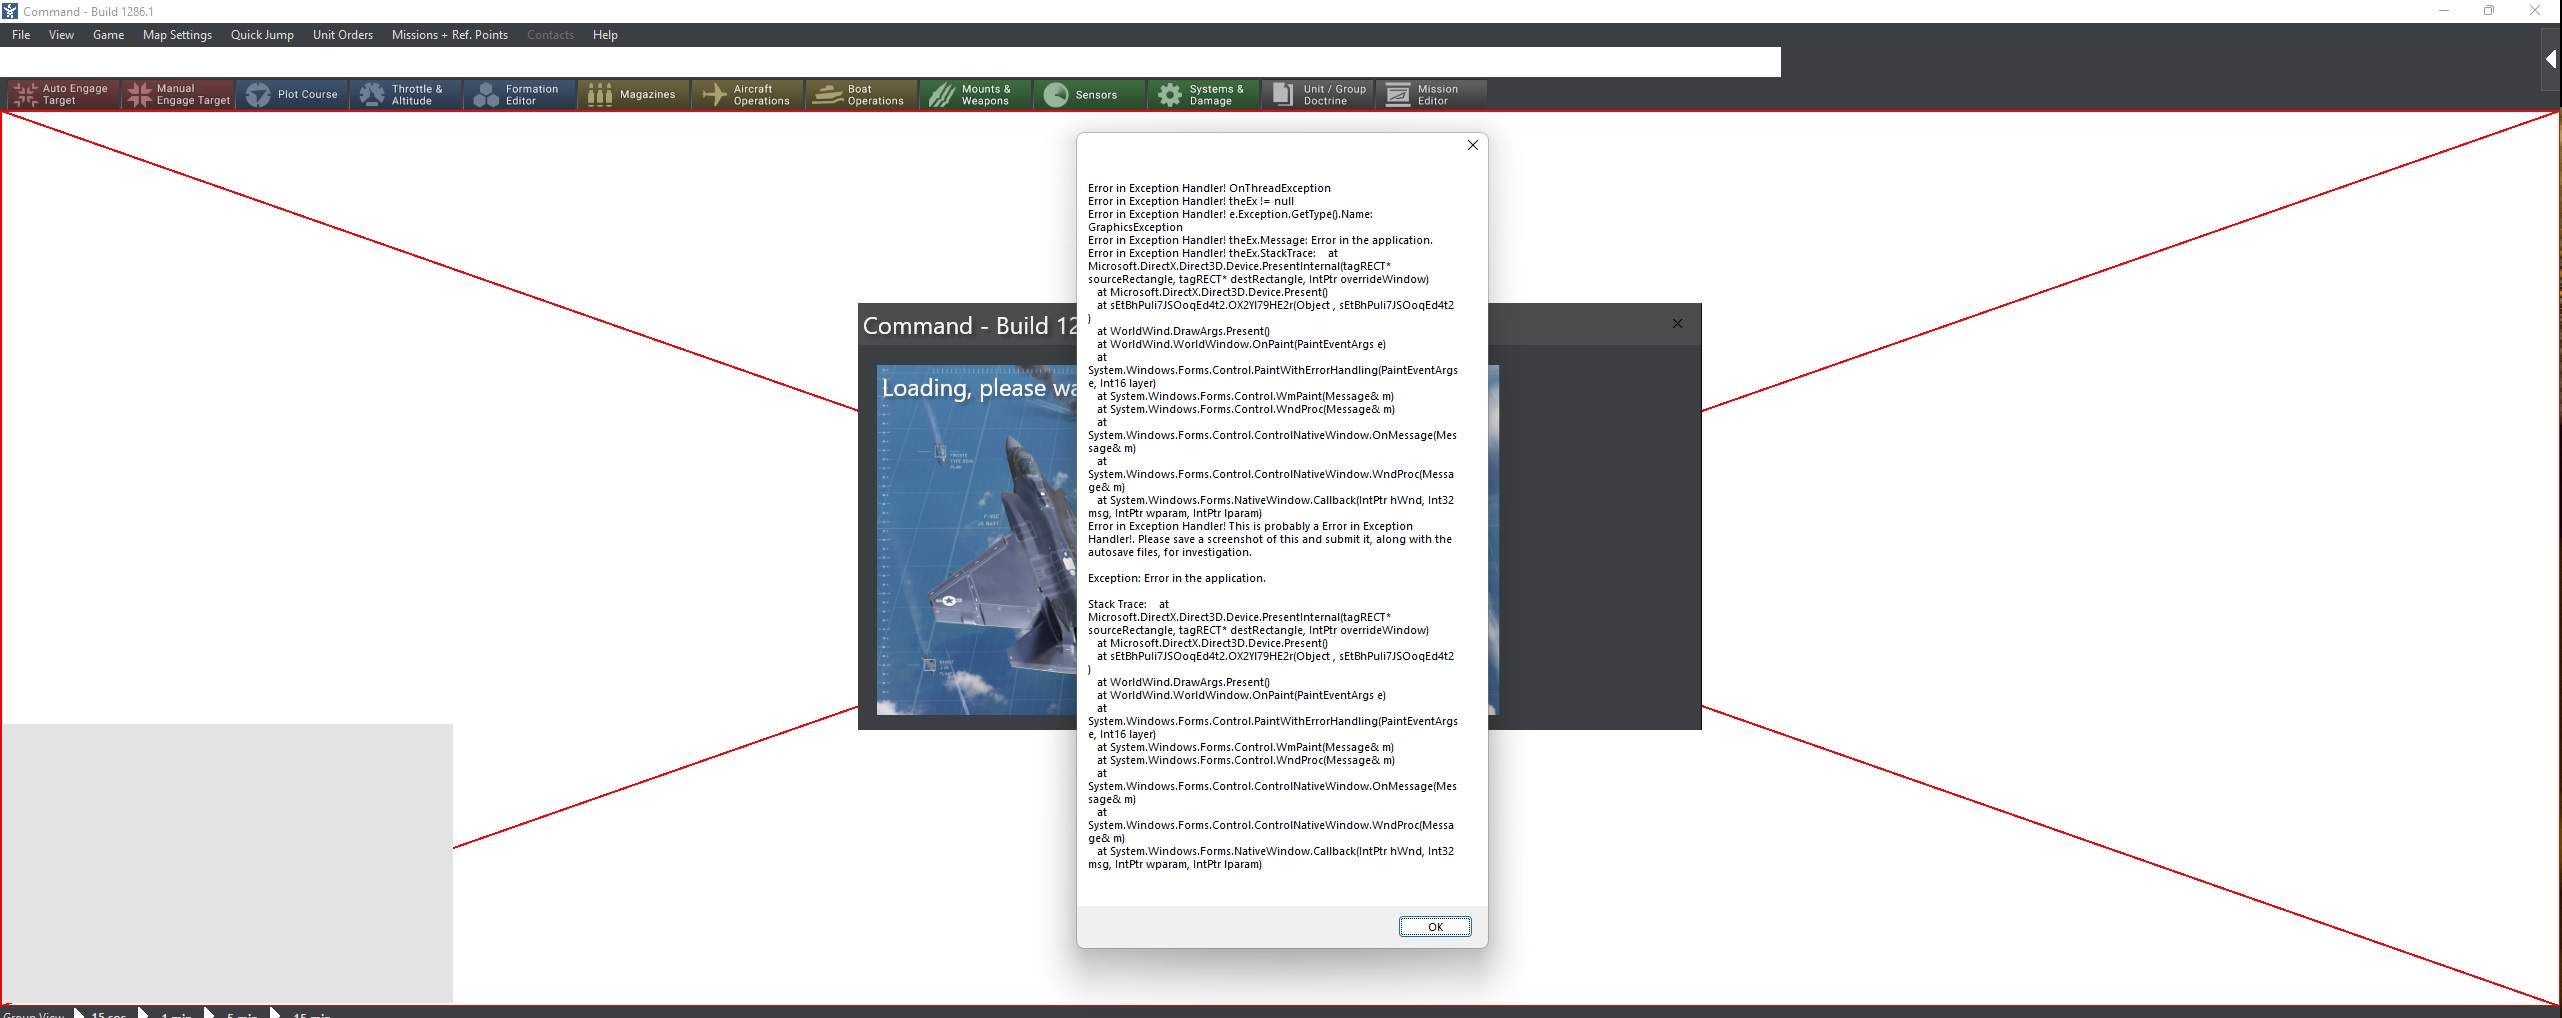Click 'Error in Exception Handler! OnThreadException' line
Image resolution: width=2562 pixels, height=1018 pixels.
click(1209, 188)
